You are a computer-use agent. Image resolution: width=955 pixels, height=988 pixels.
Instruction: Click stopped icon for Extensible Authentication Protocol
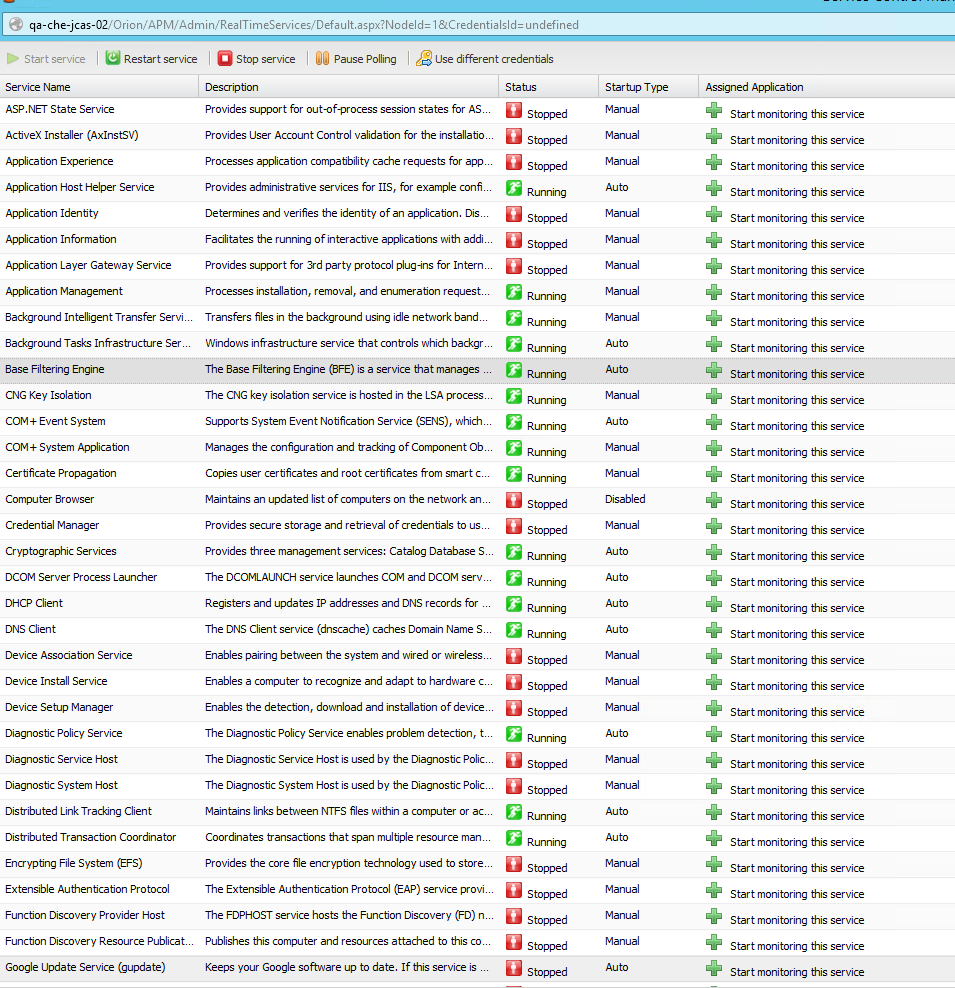tap(514, 890)
